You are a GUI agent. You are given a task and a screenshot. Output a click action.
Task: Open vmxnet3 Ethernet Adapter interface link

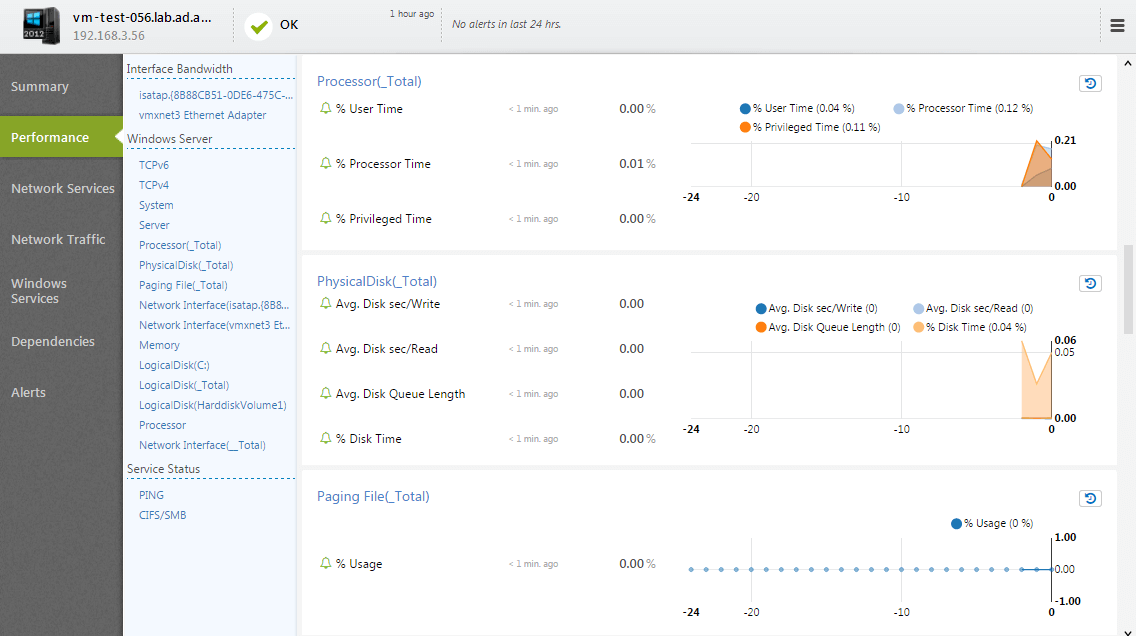[203, 115]
